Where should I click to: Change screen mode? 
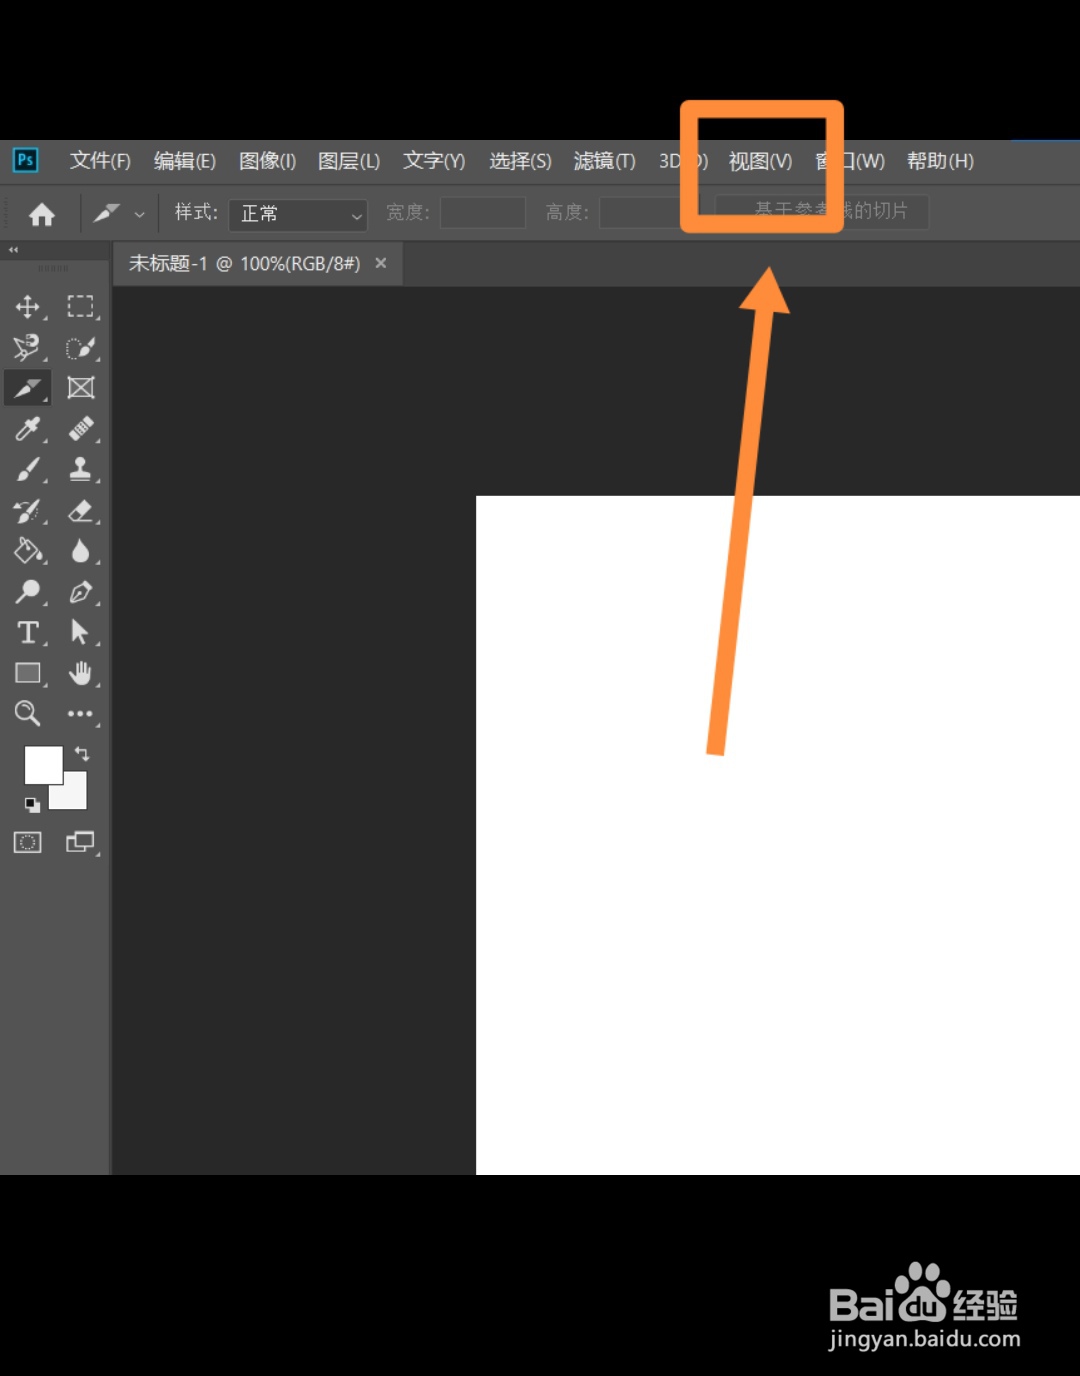click(x=81, y=842)
